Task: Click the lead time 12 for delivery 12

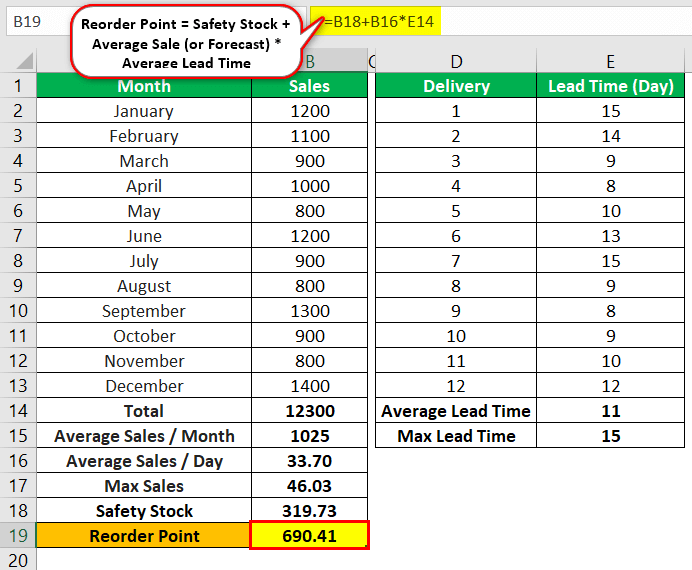Action: (x=610, y=386)
